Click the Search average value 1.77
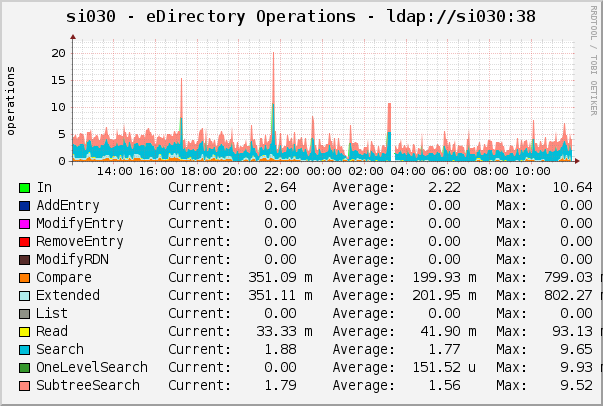The height and width of the screenshot is (406, 603). click(444, 349)
